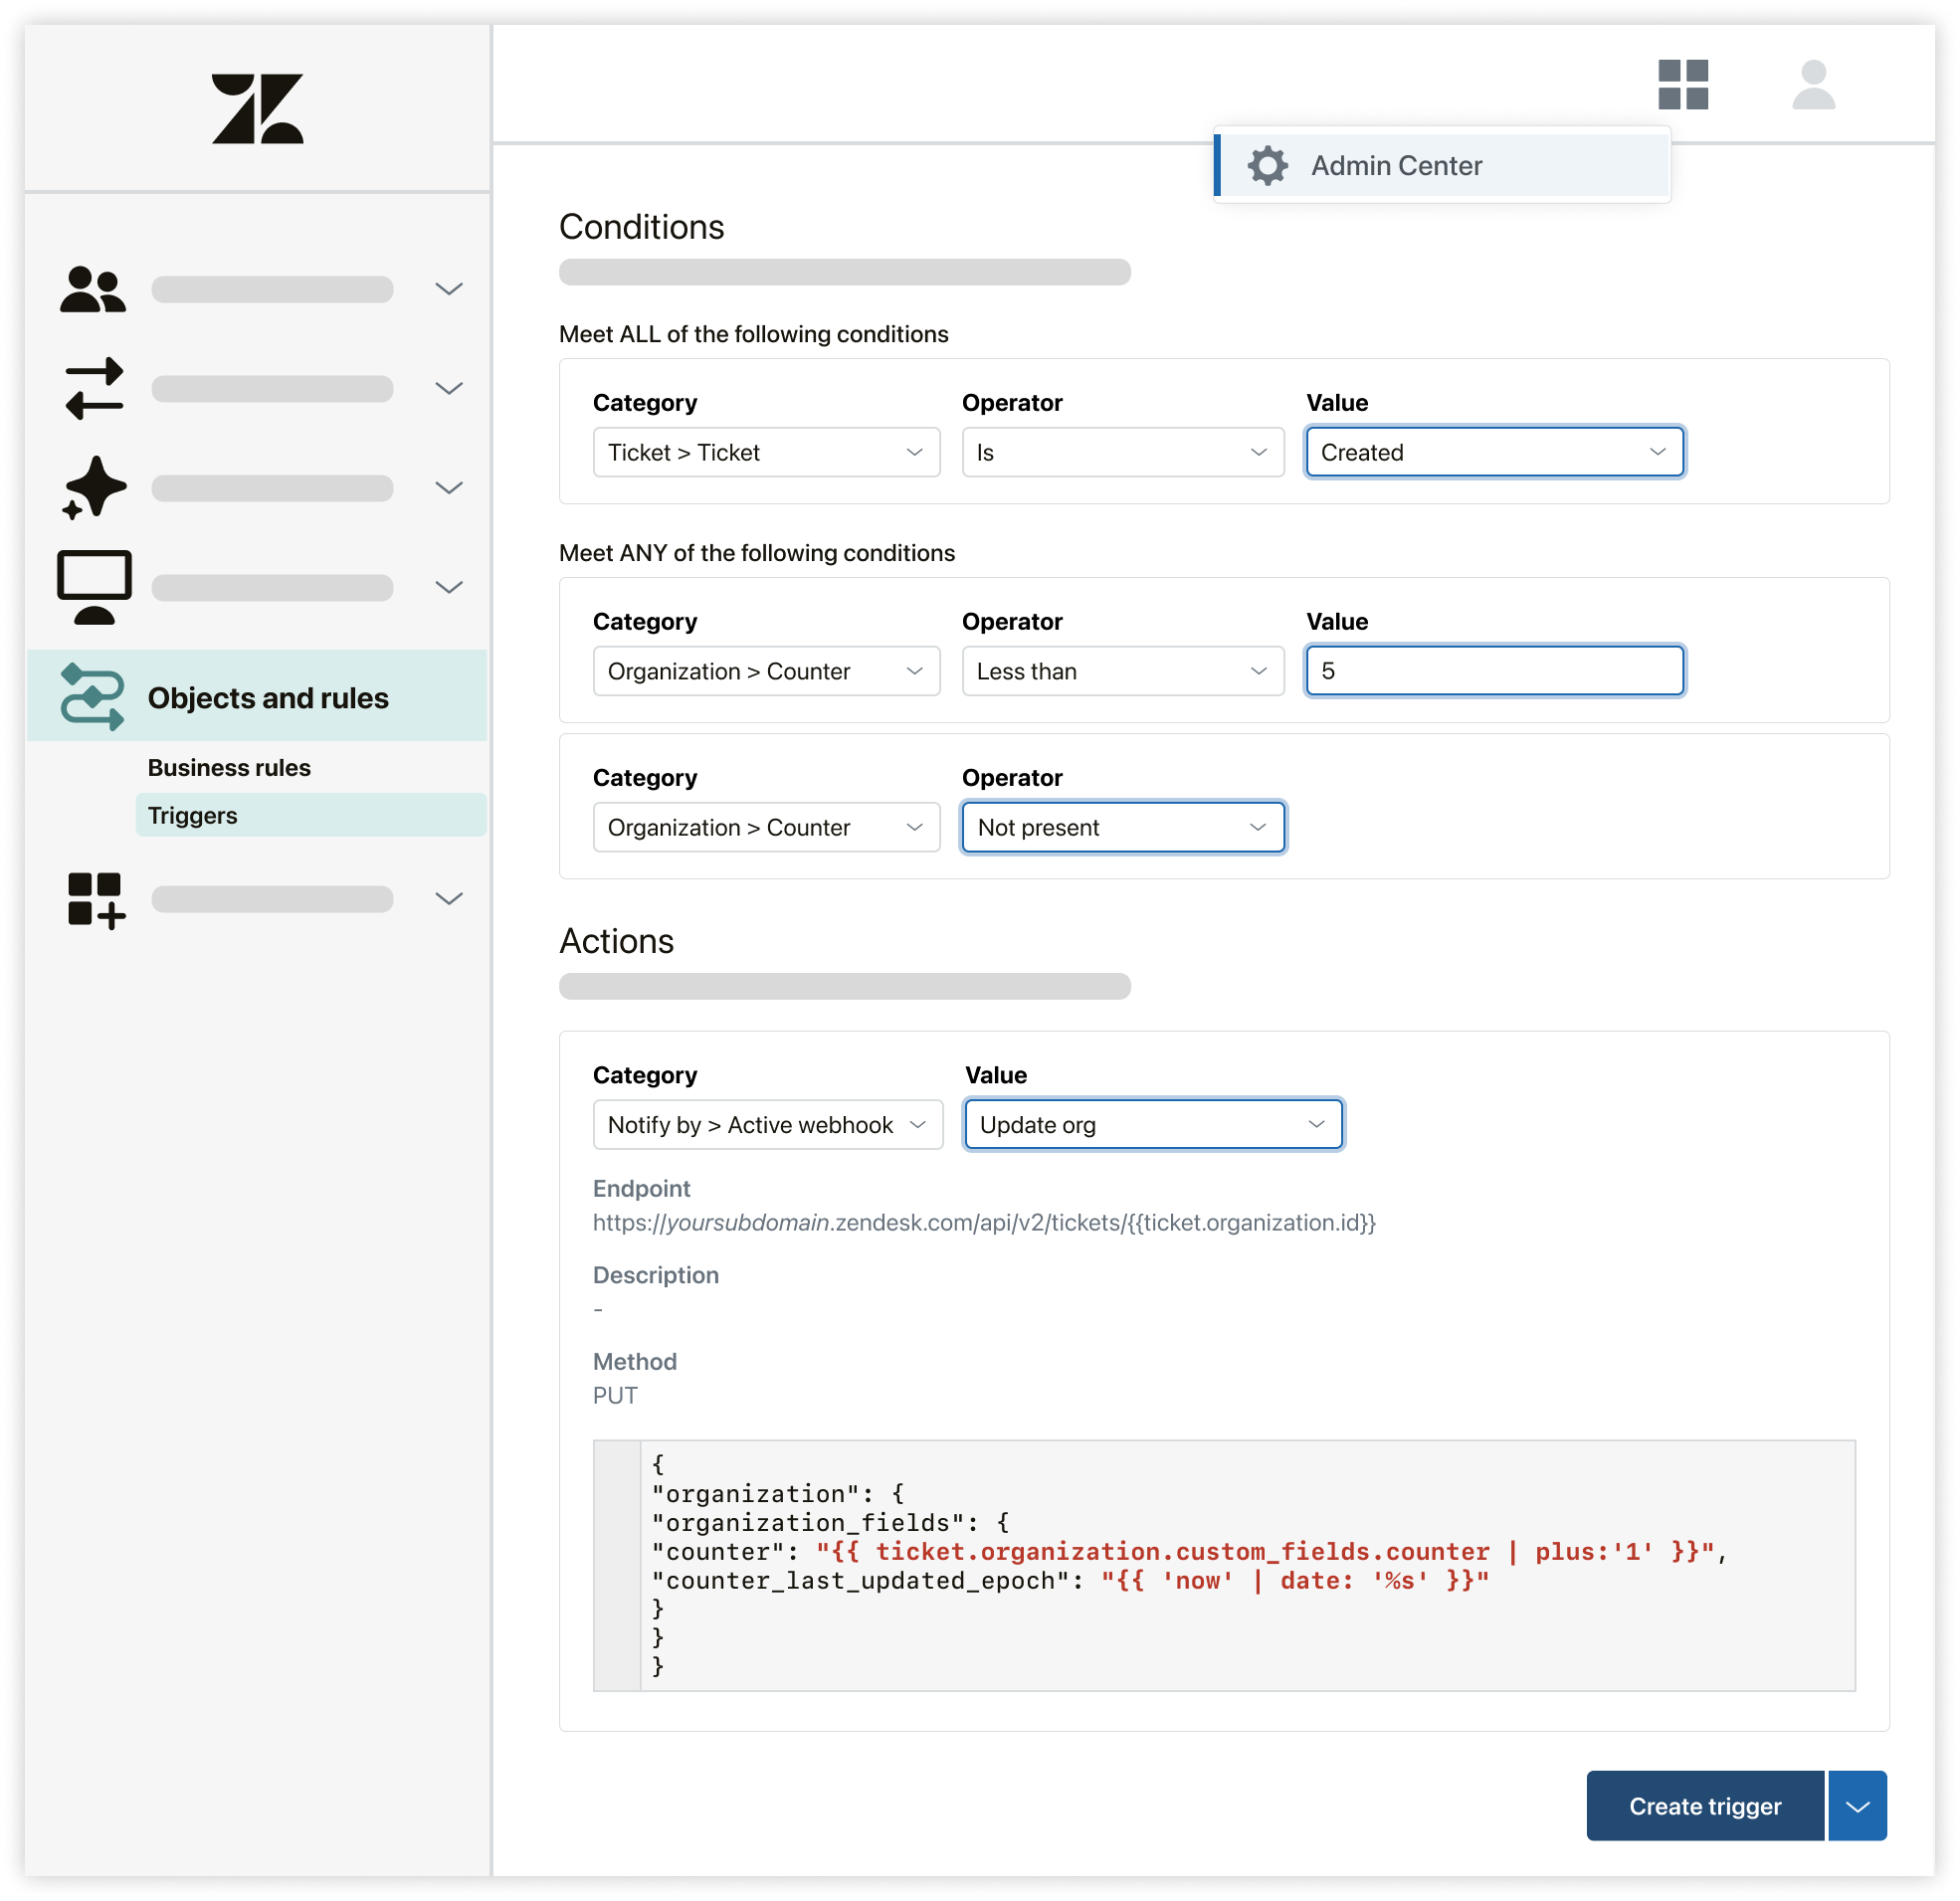Click the Create trigger button
This screenshot has height=1901, width=1960.
1704,1806
